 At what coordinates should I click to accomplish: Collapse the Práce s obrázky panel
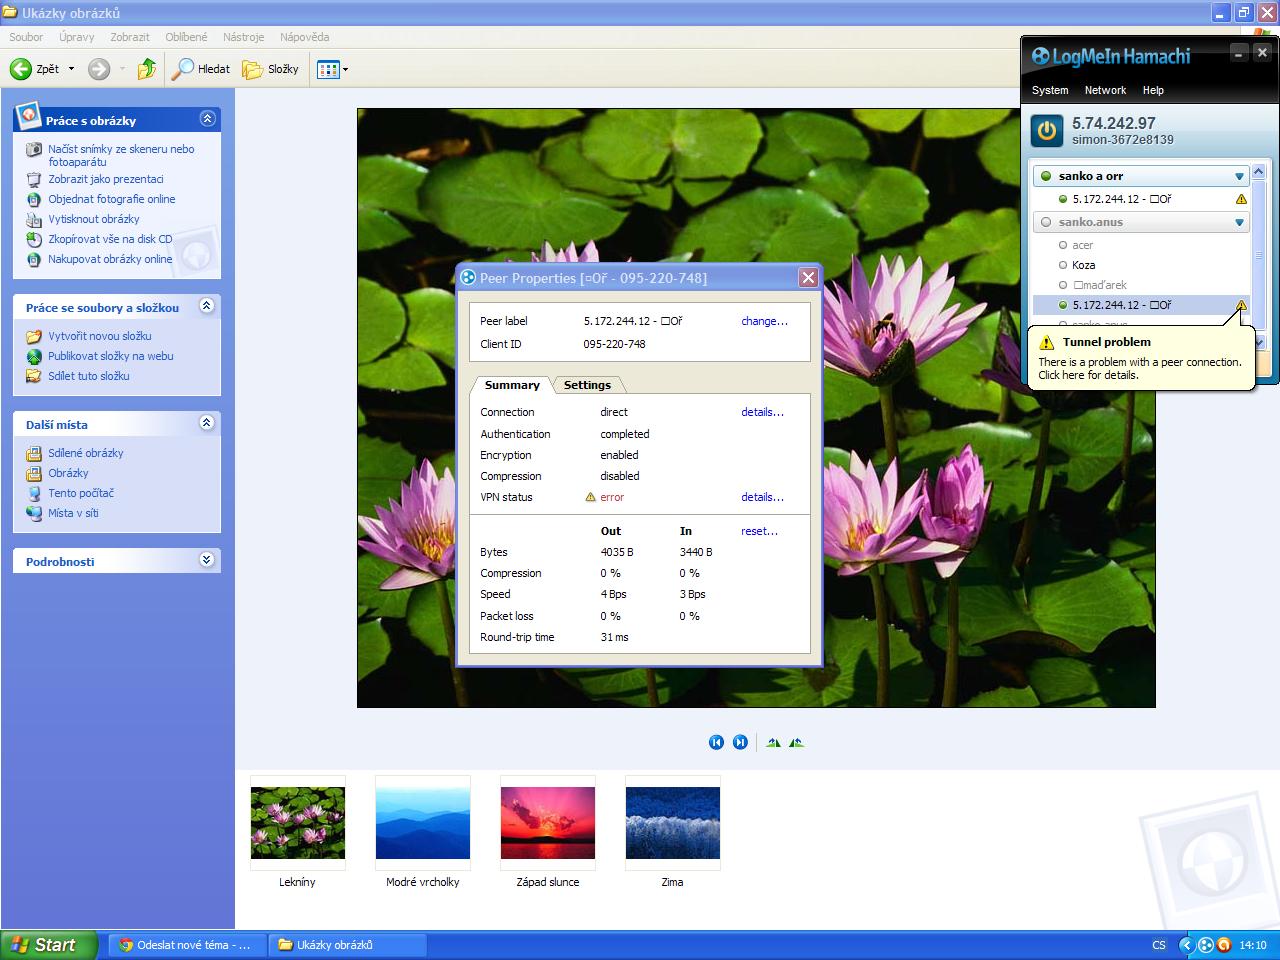(x=207, y=119)
